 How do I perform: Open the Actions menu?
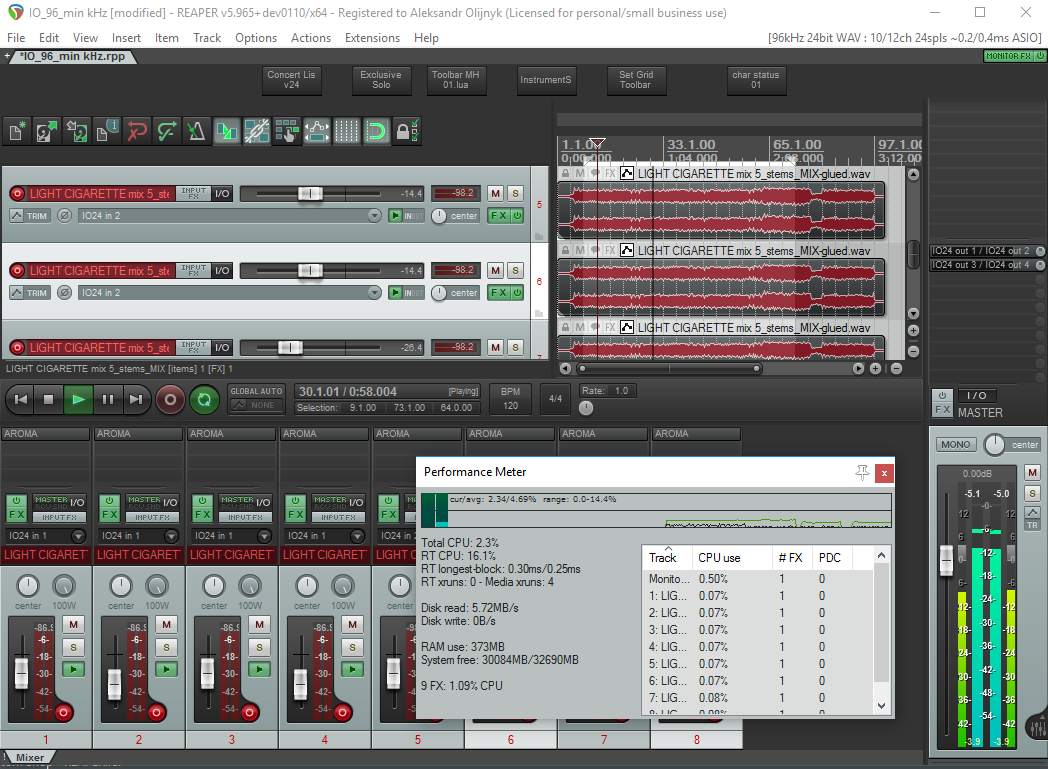point(310,38)
